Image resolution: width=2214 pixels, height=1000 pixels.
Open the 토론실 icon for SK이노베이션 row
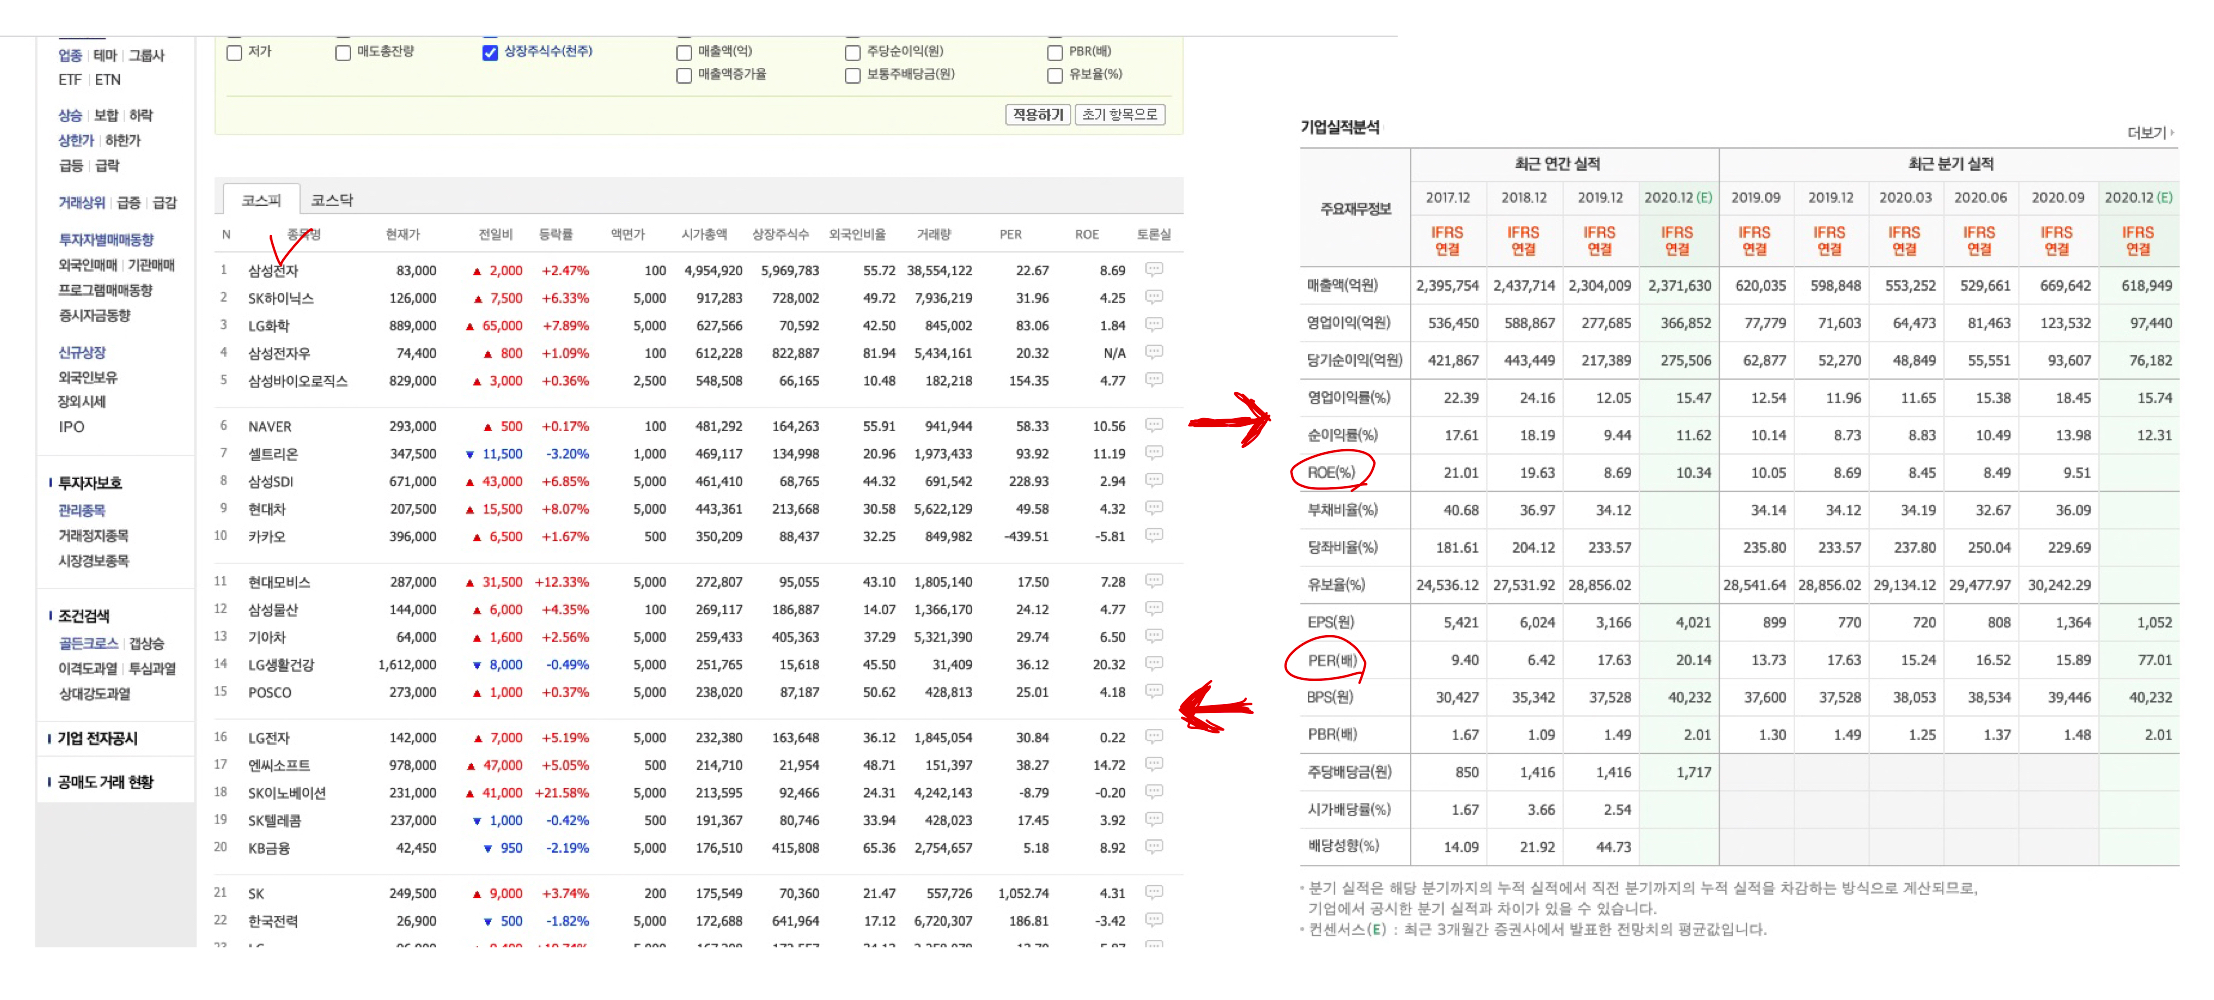click(x=1153, y=792)
